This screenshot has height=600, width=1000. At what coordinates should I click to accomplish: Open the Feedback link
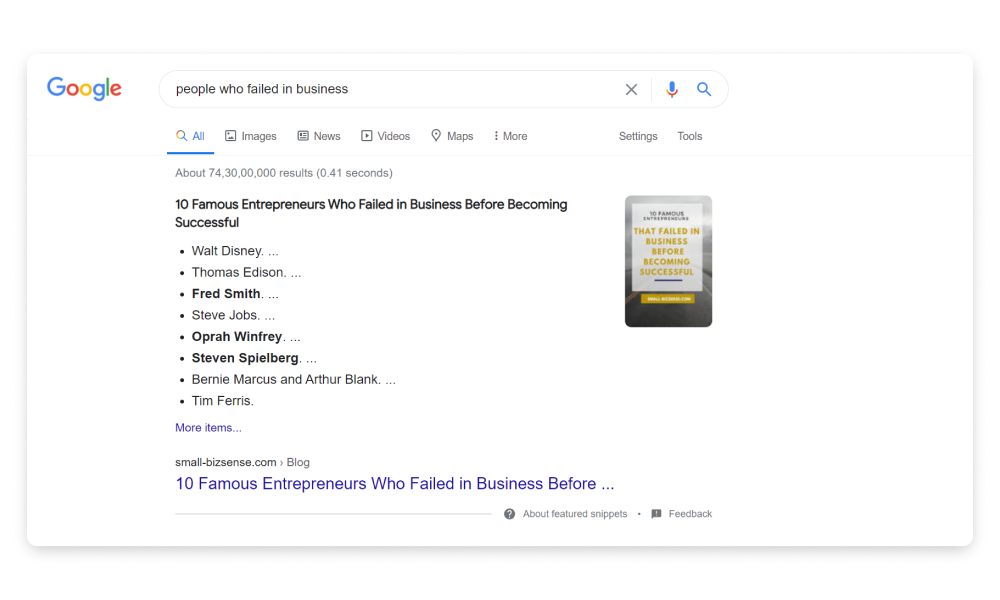pos(690,514)
